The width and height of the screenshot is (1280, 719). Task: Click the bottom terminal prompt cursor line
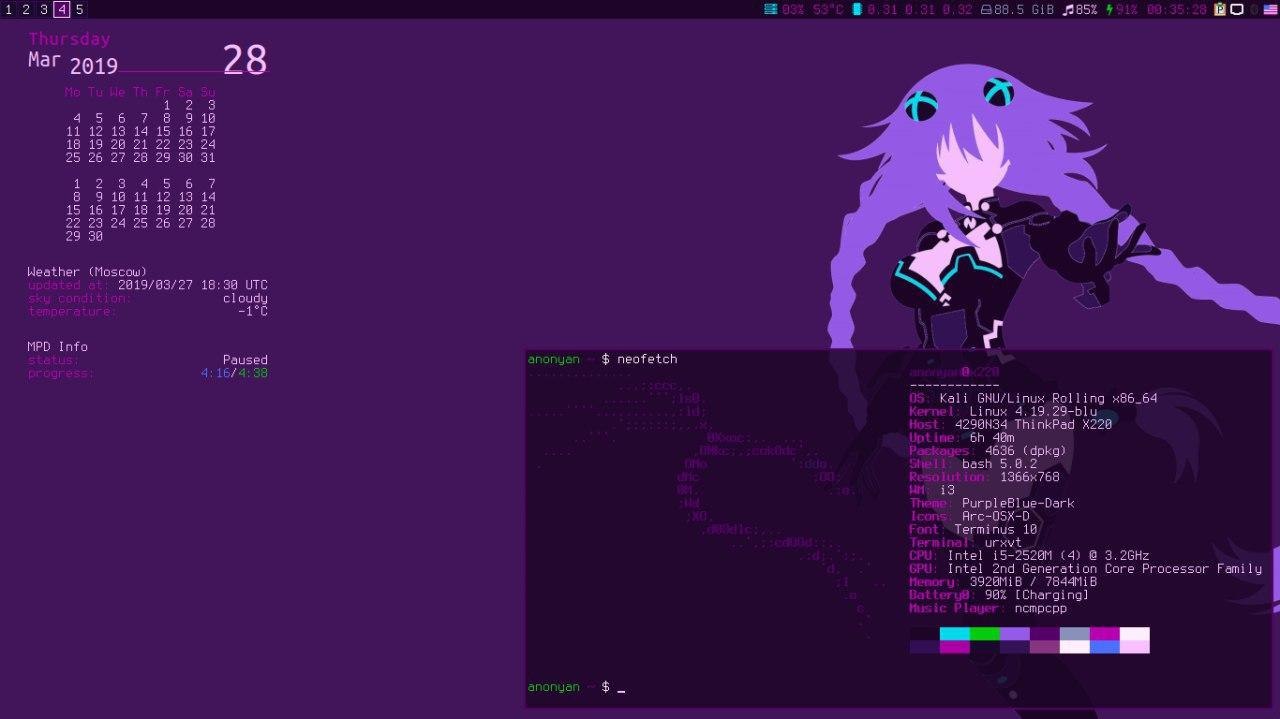click(x=576, y=687)
